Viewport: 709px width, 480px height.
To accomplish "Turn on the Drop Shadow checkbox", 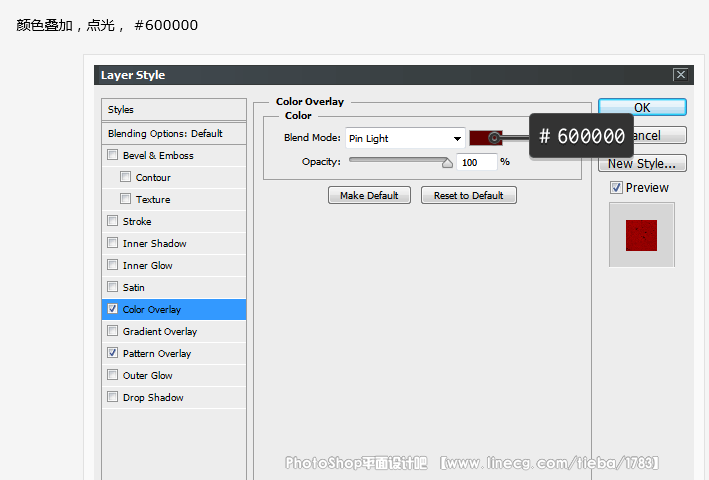I will tap(113, 398).
